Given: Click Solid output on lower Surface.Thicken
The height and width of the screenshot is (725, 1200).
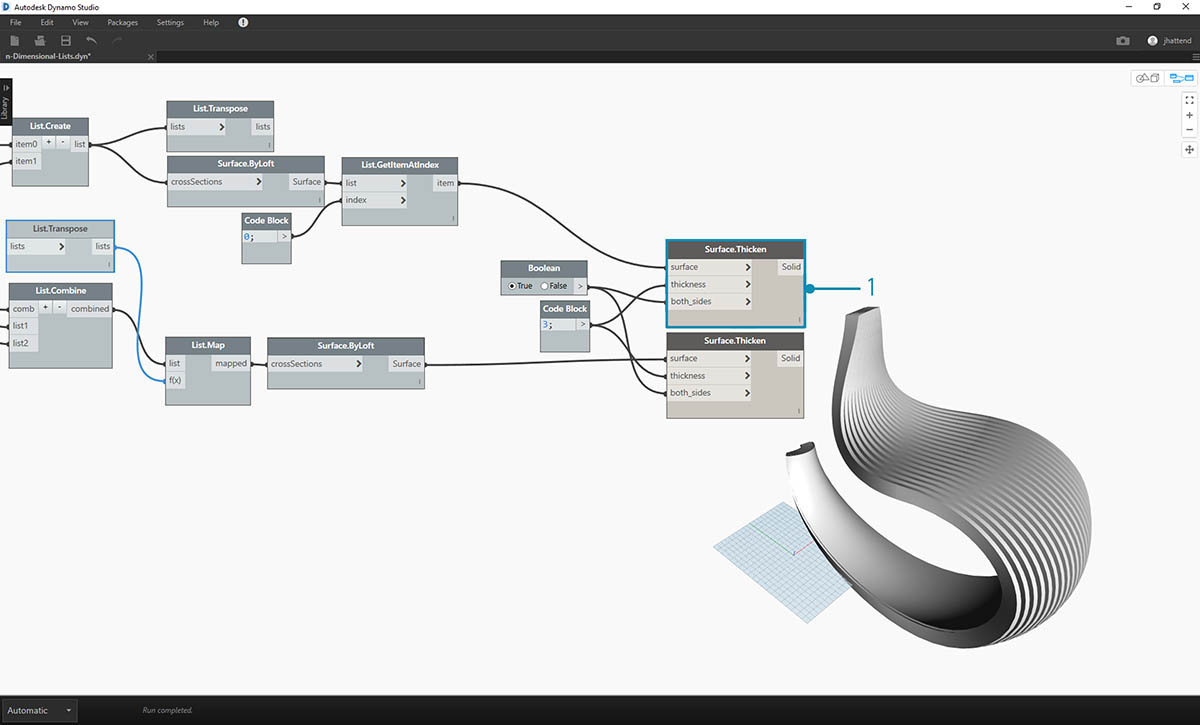Looking at the screenshot, I should pyautogui.click(x=790, y=358).
